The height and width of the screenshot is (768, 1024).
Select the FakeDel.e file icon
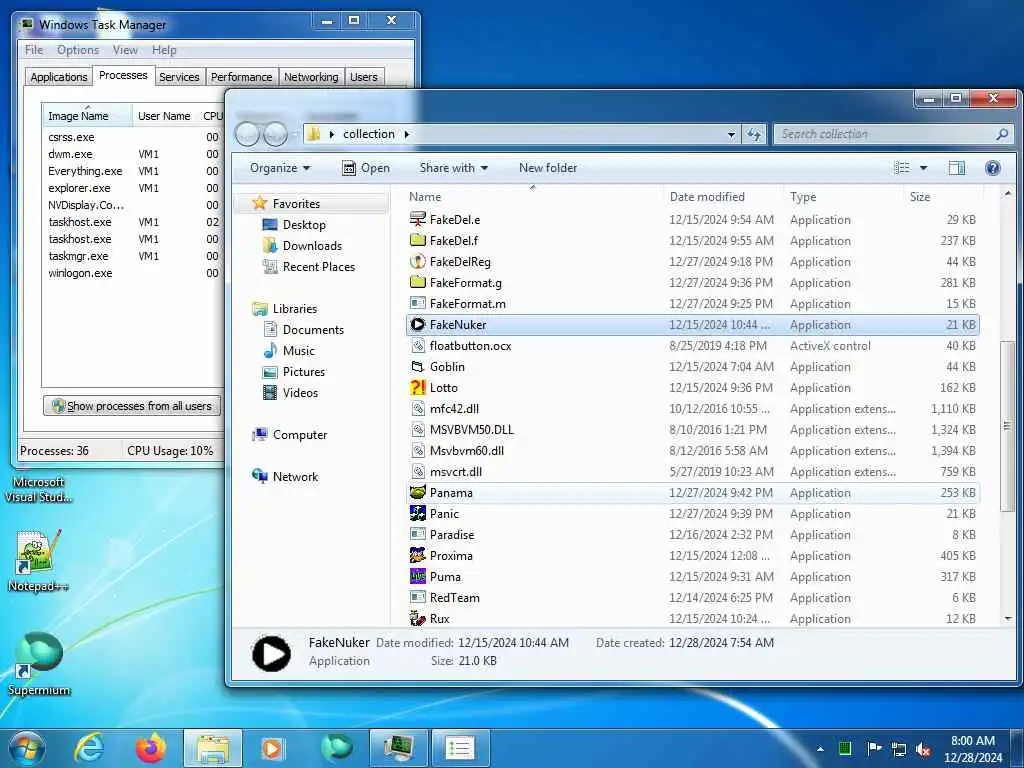pos(417,219)
